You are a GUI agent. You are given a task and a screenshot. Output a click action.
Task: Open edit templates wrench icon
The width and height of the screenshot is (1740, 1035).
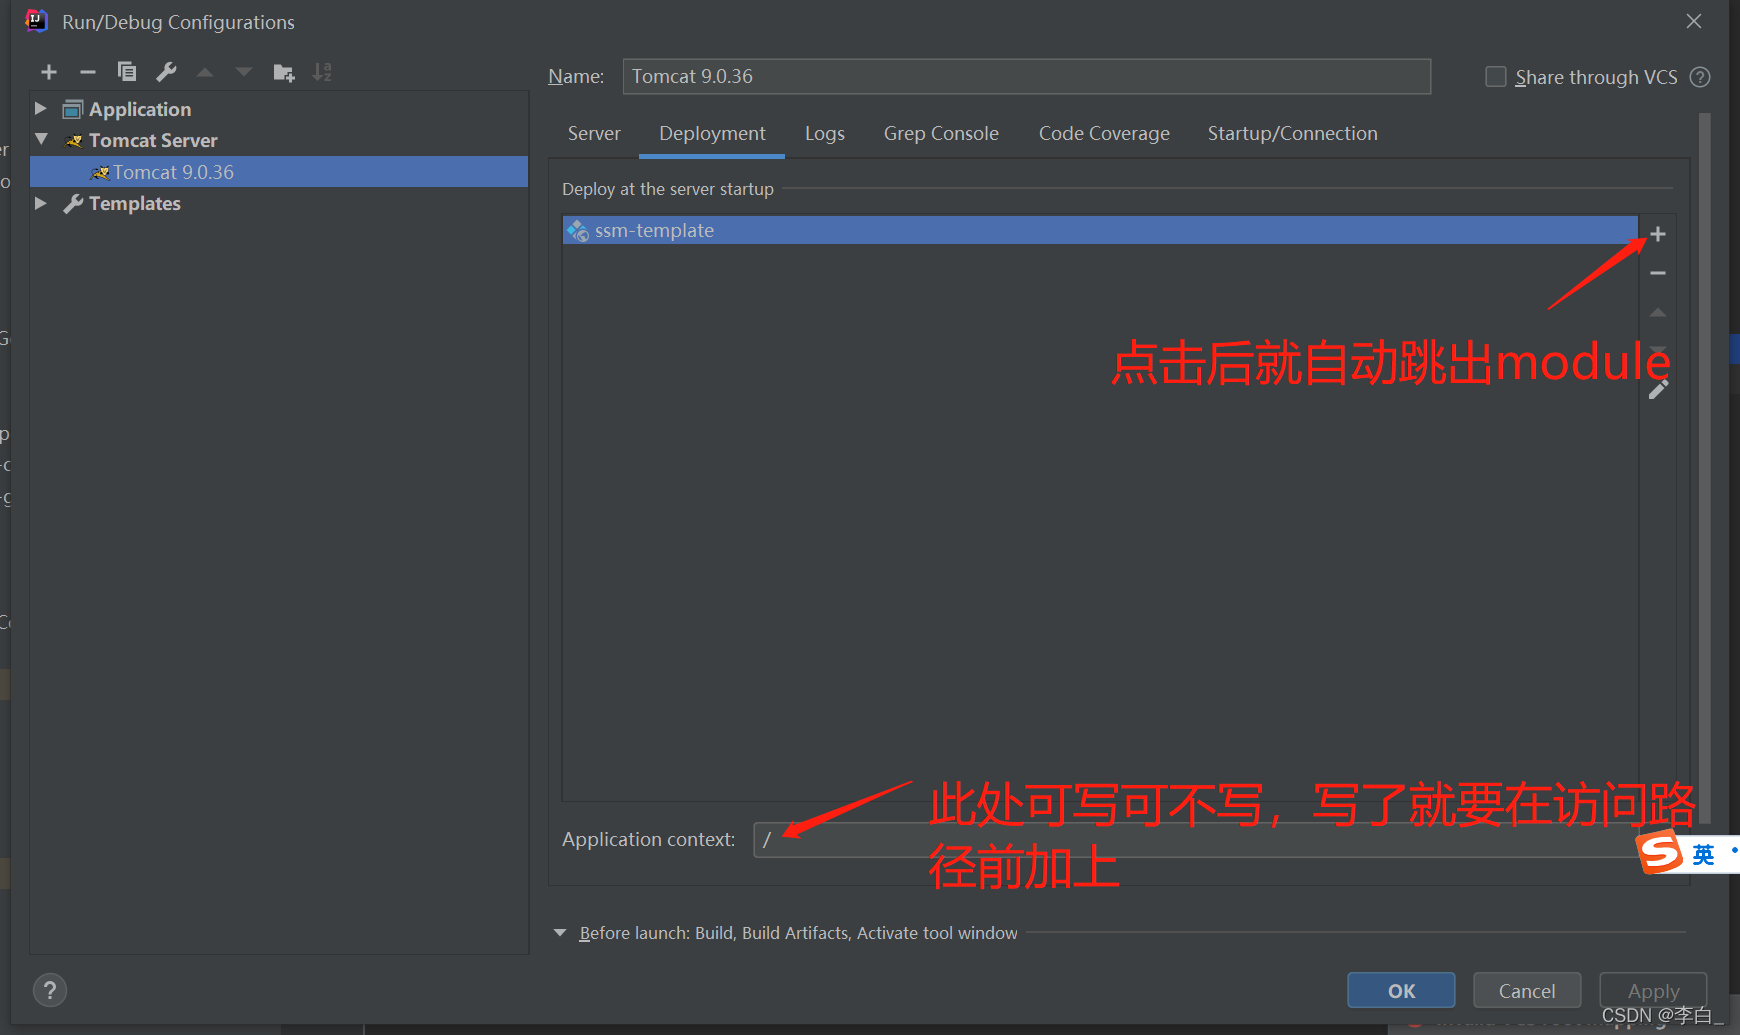tap(166, 72)
